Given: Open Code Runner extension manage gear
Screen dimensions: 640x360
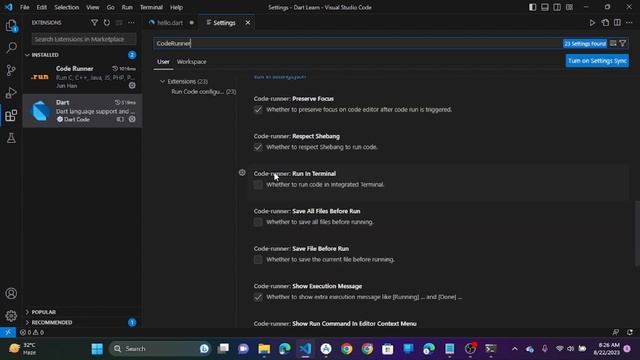Looking at the screenshot, I should (x=132, y=85).
